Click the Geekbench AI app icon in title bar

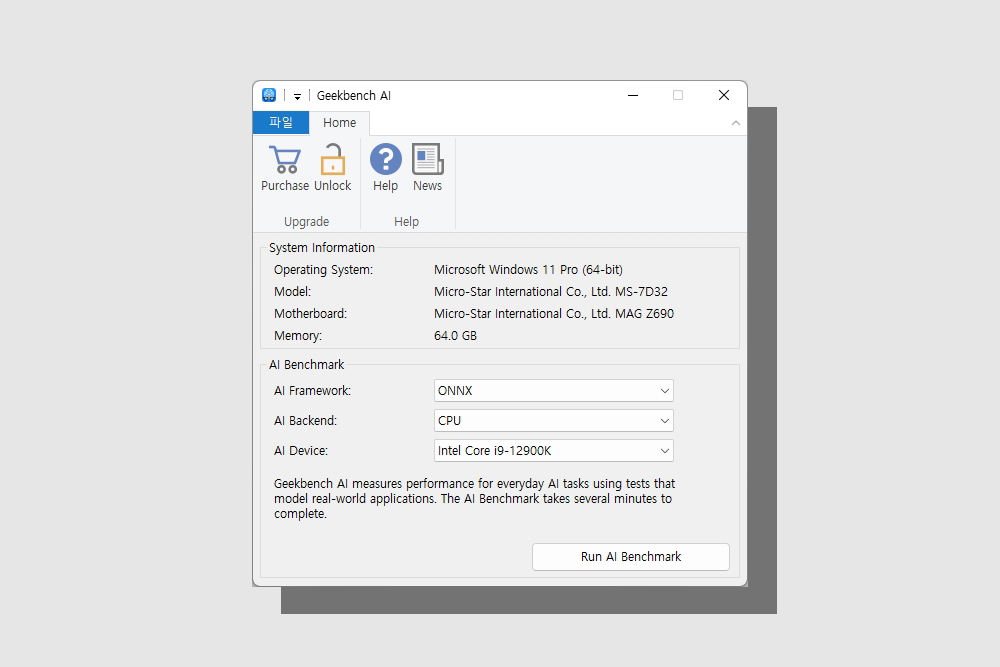[x=269, y=95]
